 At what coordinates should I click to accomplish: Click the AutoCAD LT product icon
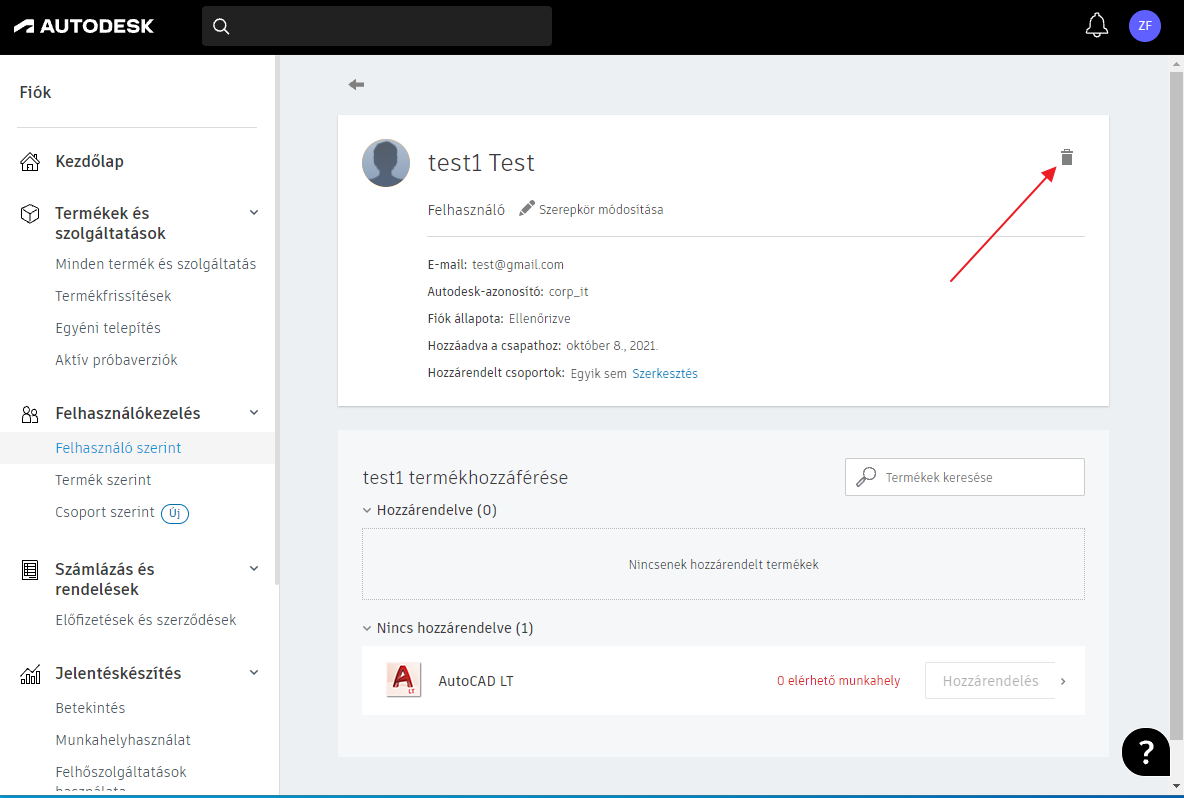point(404,680)
